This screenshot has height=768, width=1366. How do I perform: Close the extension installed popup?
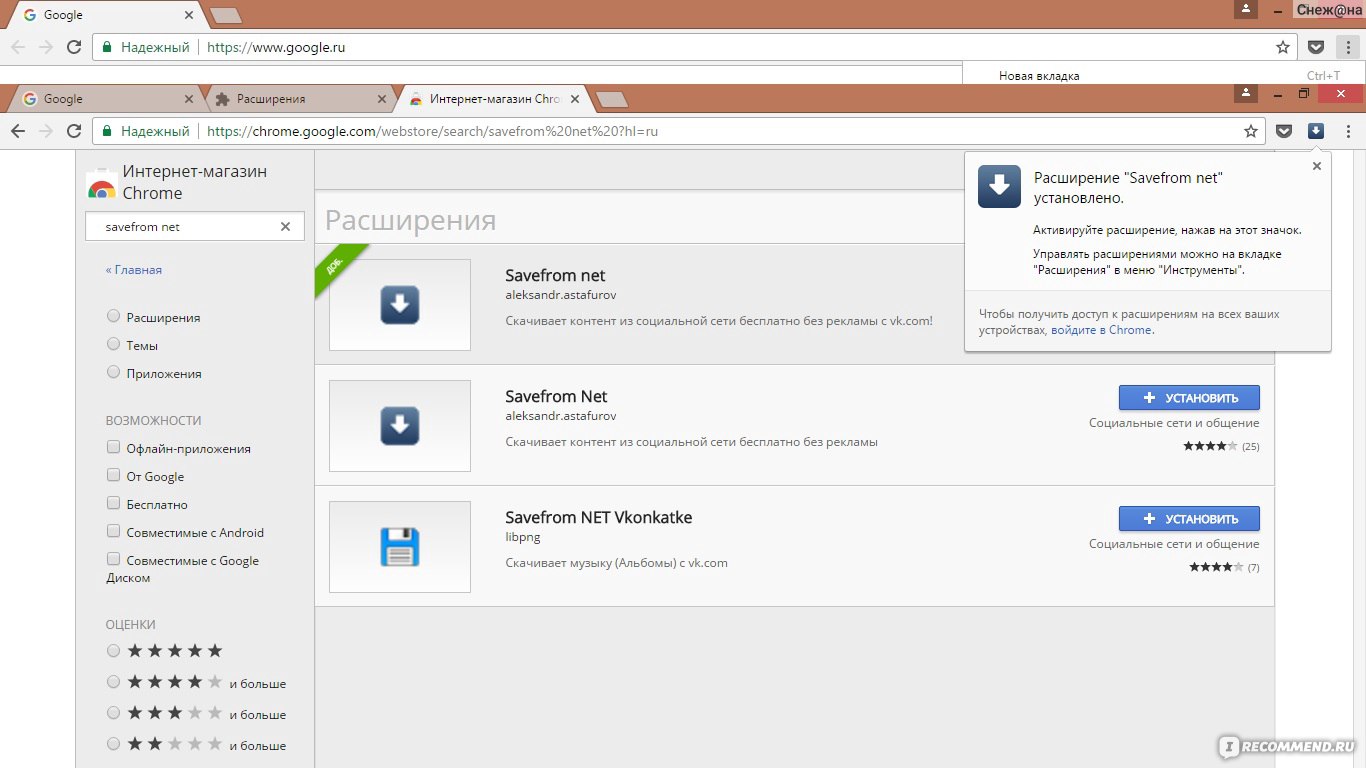[1317, 166]
